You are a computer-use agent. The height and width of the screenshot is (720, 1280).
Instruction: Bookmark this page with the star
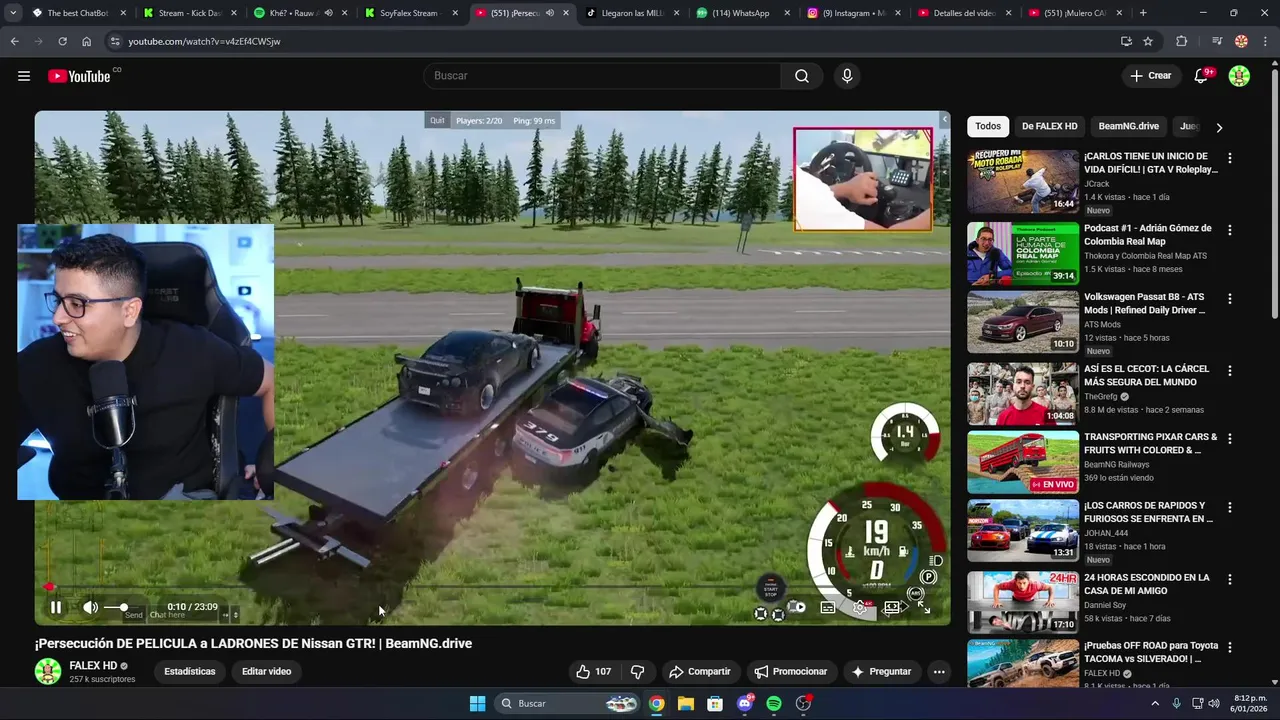click(x=1148, y=41)
